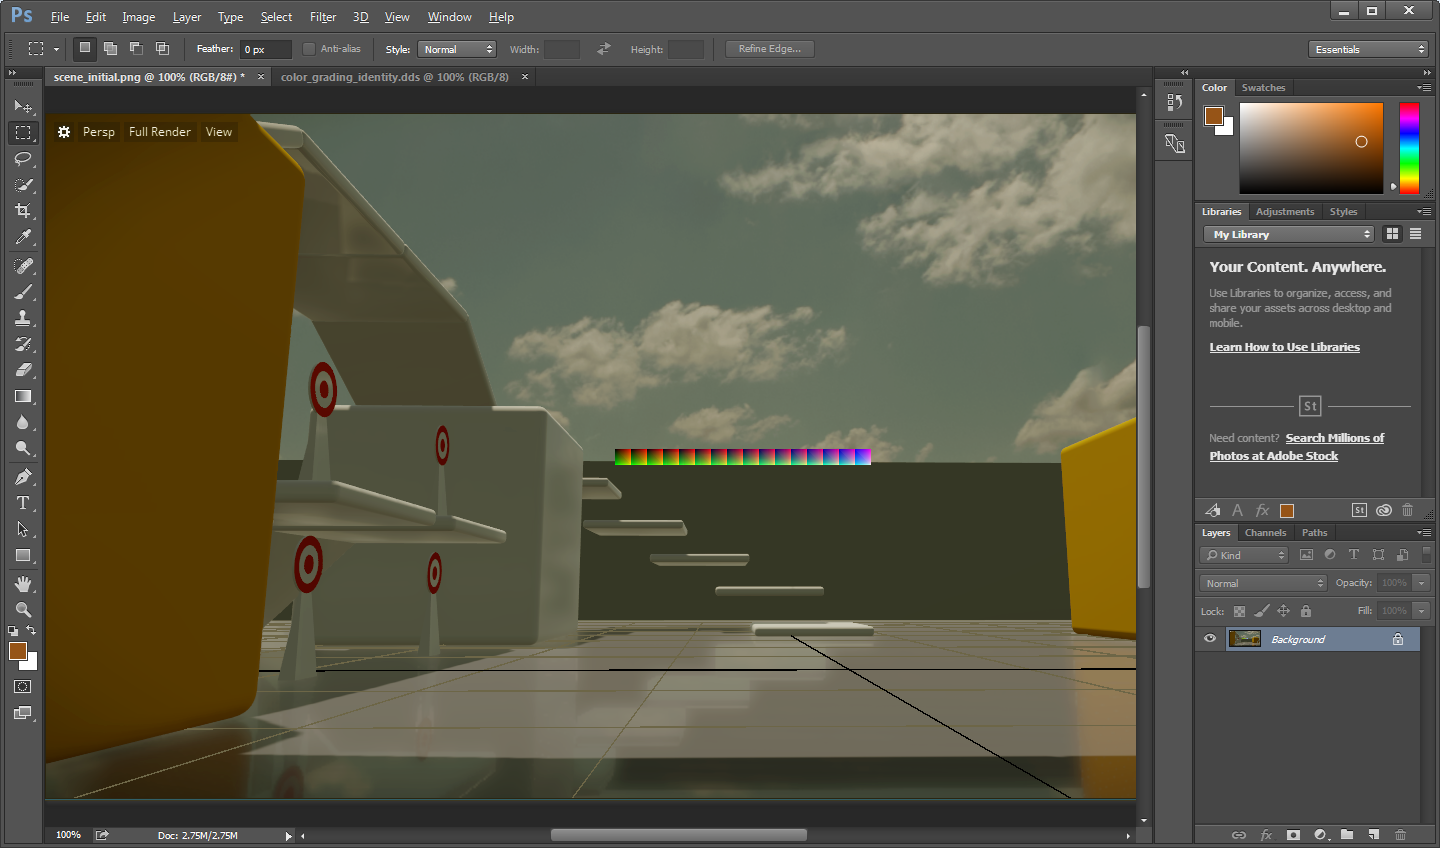Hide the Background layer visibility

(x=1209, y=638)
